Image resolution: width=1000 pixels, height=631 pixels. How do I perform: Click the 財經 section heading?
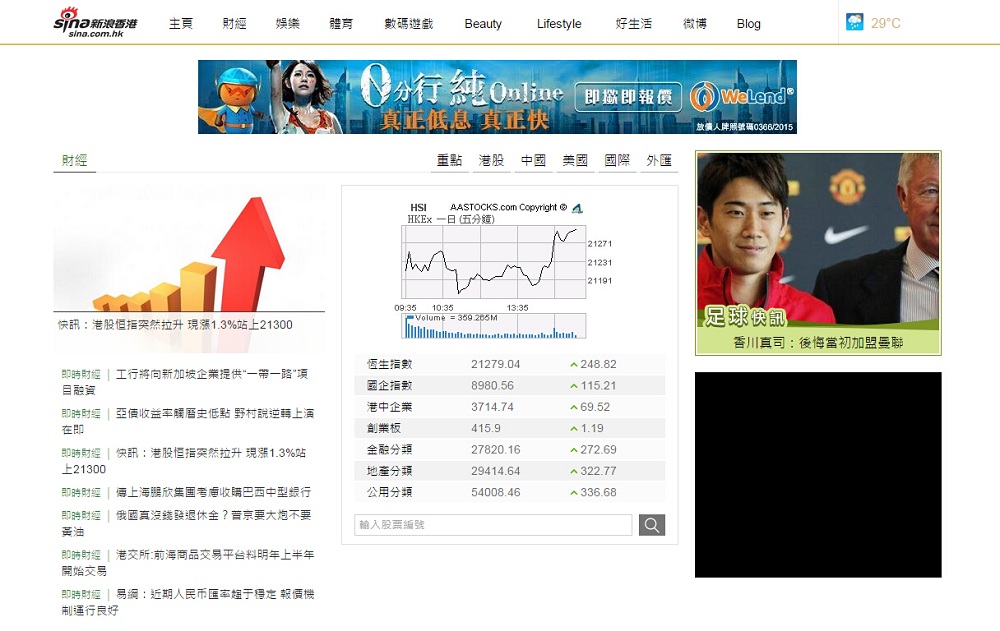pyautogui.click(x=74, y=160)
